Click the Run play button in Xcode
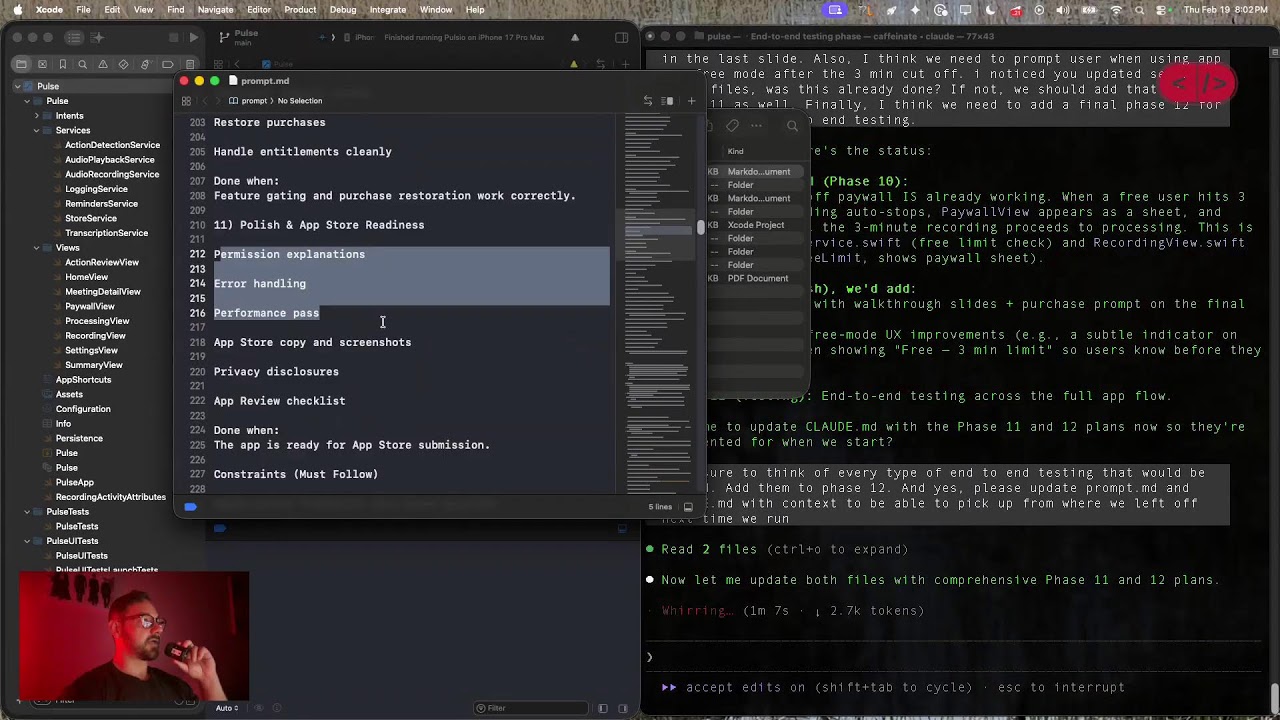 point(194,37)
